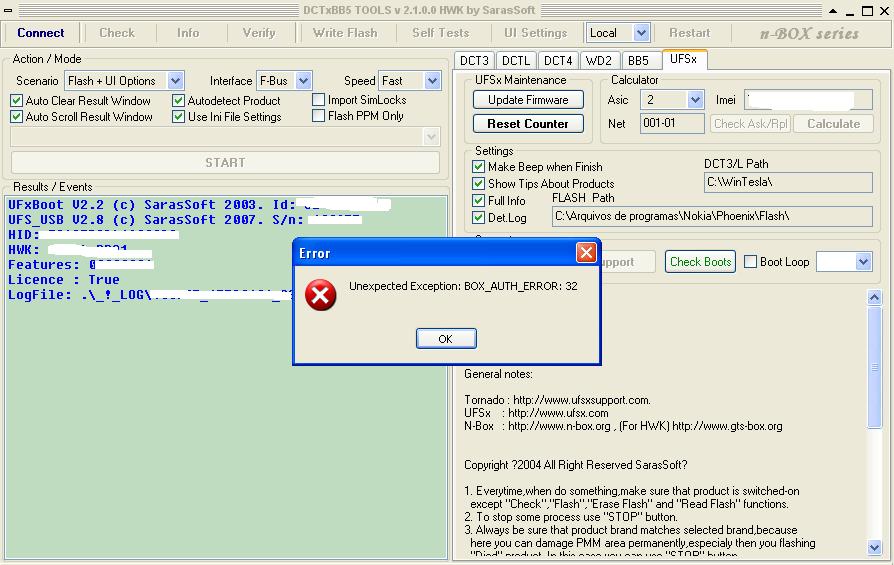This screenshot has width=894, height=565.
Task: Select the UFSx tab
Action: coord(684,59)
